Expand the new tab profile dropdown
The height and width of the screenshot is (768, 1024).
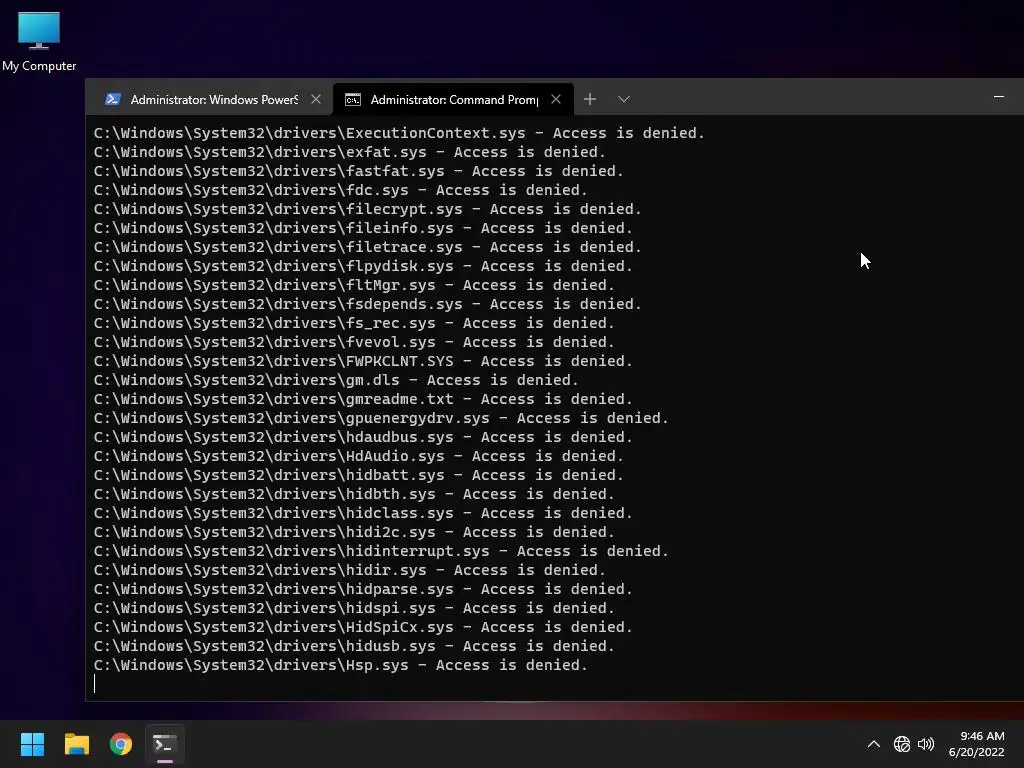point(624,99)
